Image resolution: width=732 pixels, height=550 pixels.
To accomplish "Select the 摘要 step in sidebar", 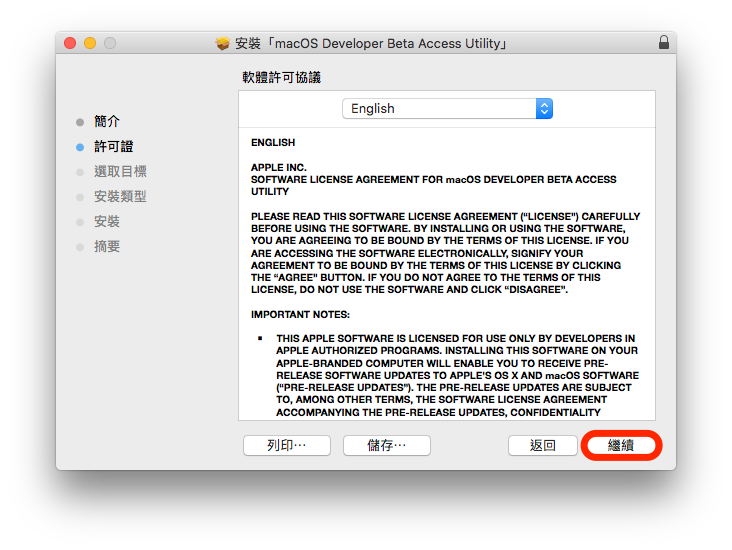I will coord(107,247).
